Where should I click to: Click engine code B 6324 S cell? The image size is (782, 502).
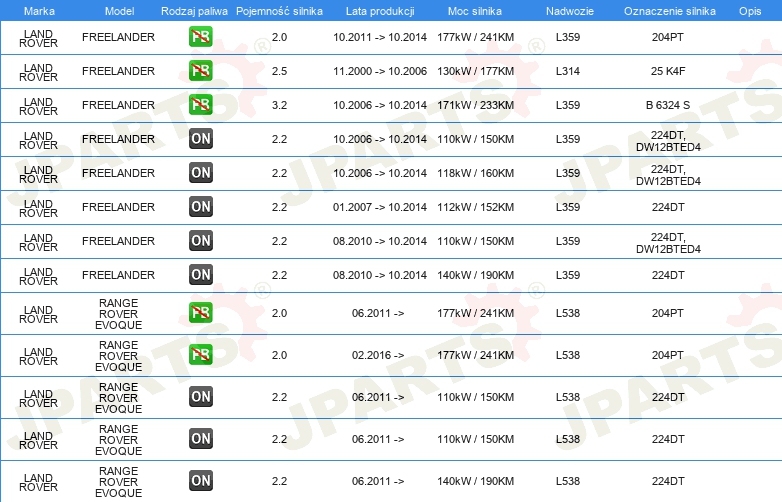(668, 105)
